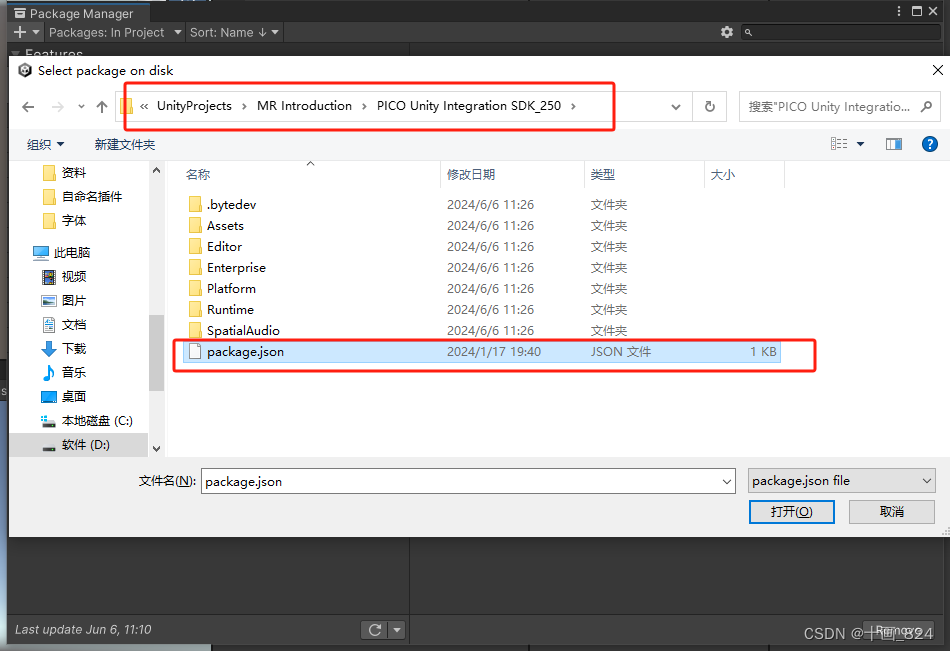
Task: Click sidebar scrollbar down arrow
Action: (x=156, y=449)
